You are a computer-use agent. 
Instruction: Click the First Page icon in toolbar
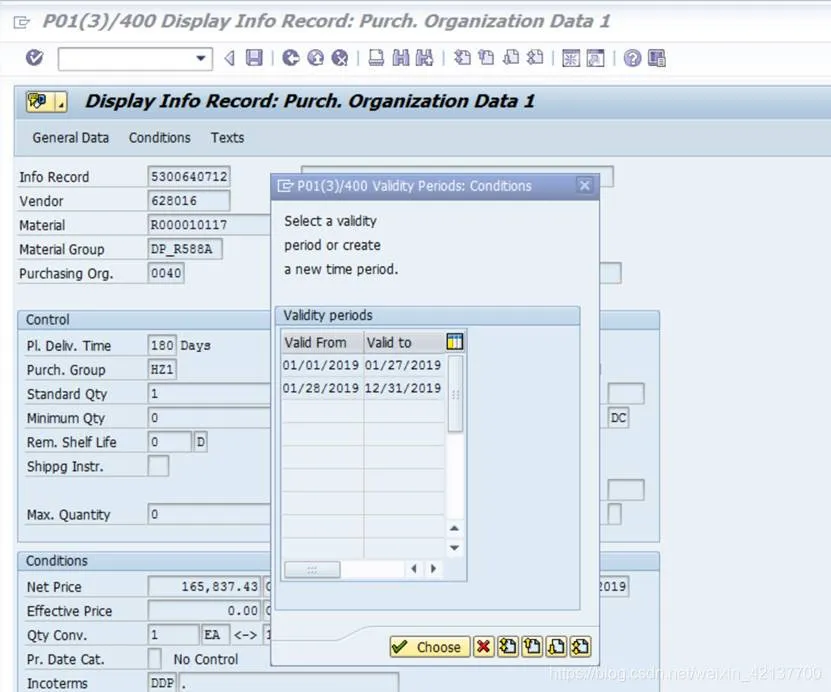(462, 58)
